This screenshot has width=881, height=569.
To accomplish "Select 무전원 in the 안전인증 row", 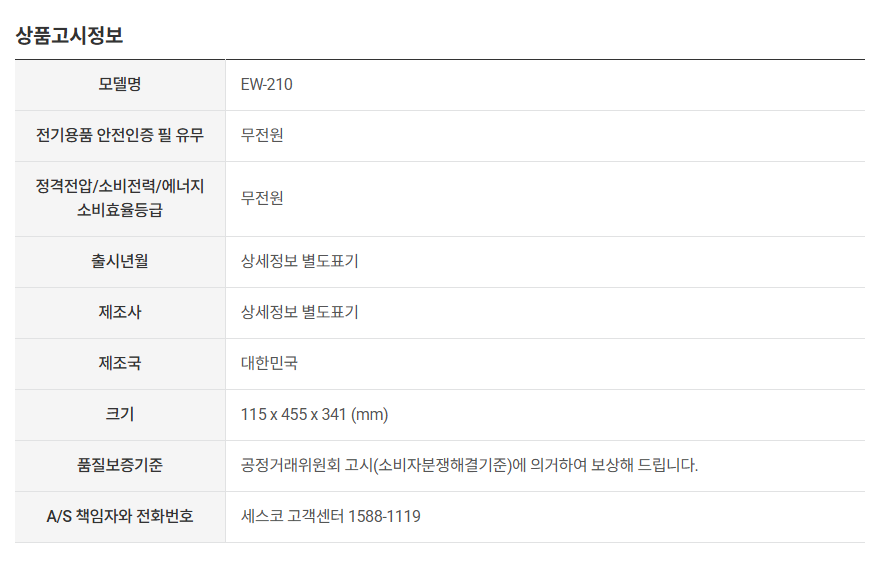I will click(262, 136).
